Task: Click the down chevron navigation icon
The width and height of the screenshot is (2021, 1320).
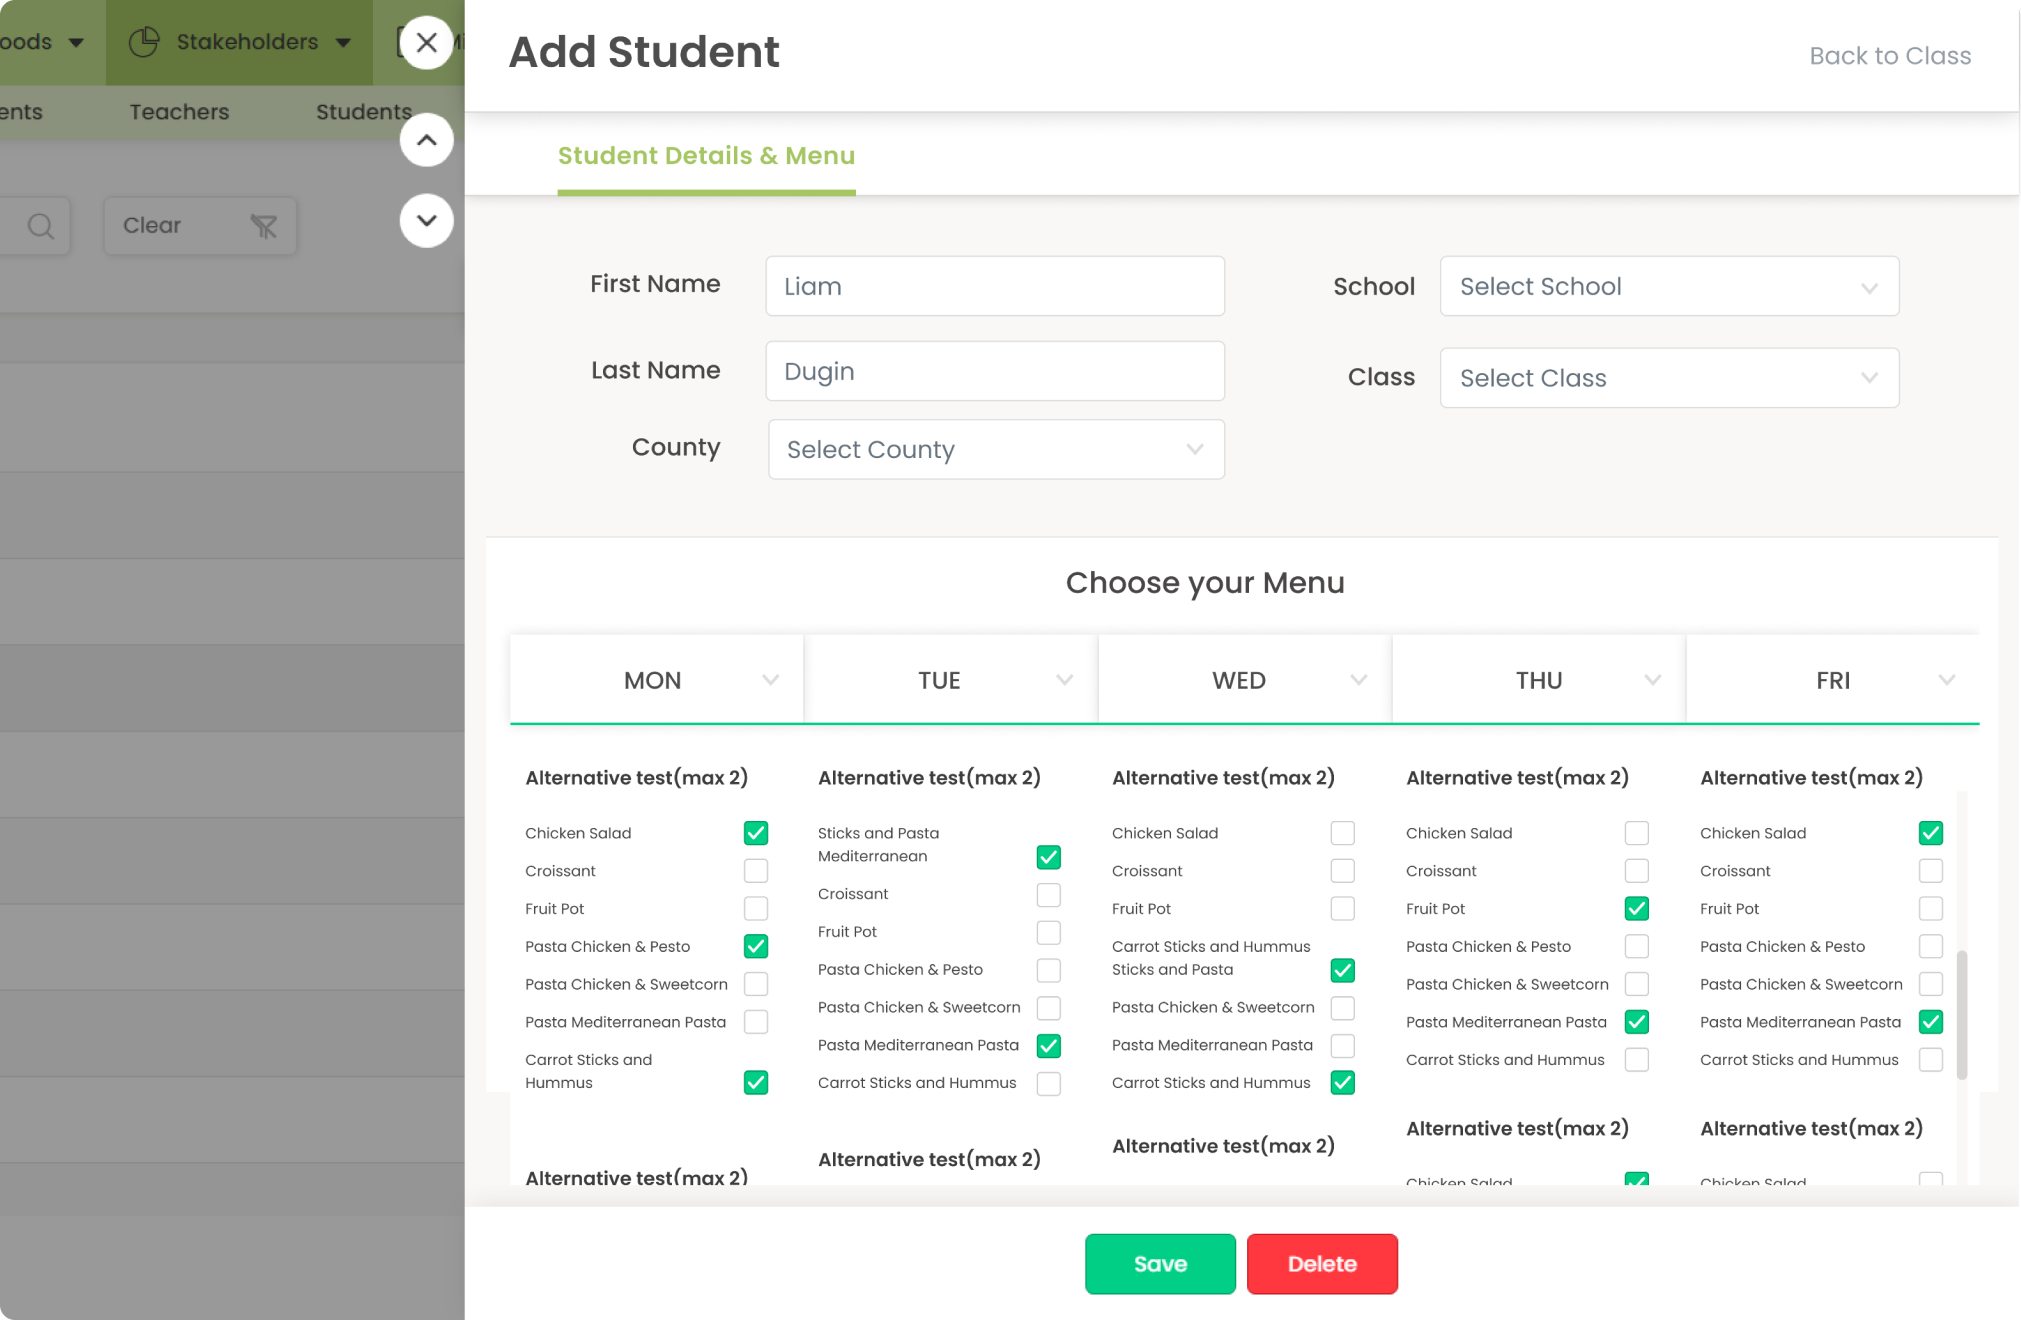Action: 427,221
